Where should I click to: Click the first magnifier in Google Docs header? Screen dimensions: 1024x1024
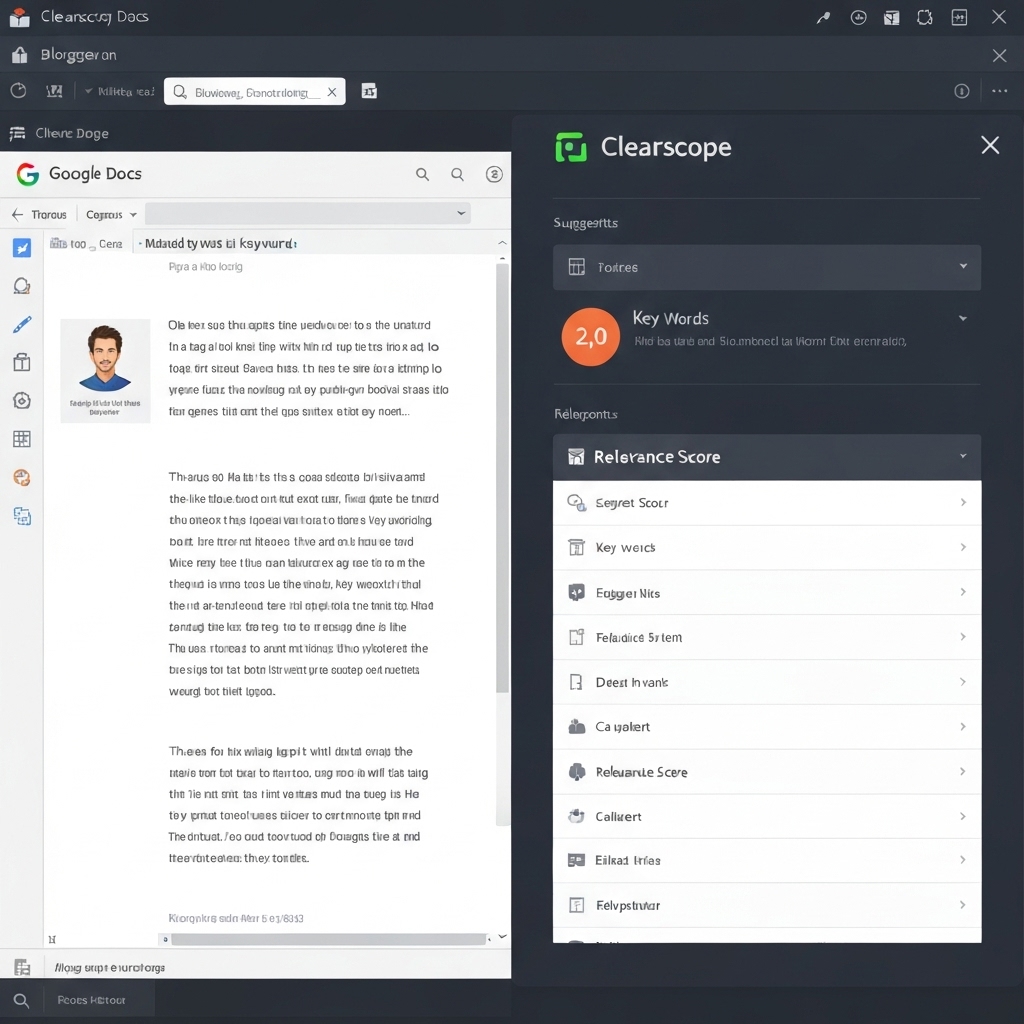point(423,174)
